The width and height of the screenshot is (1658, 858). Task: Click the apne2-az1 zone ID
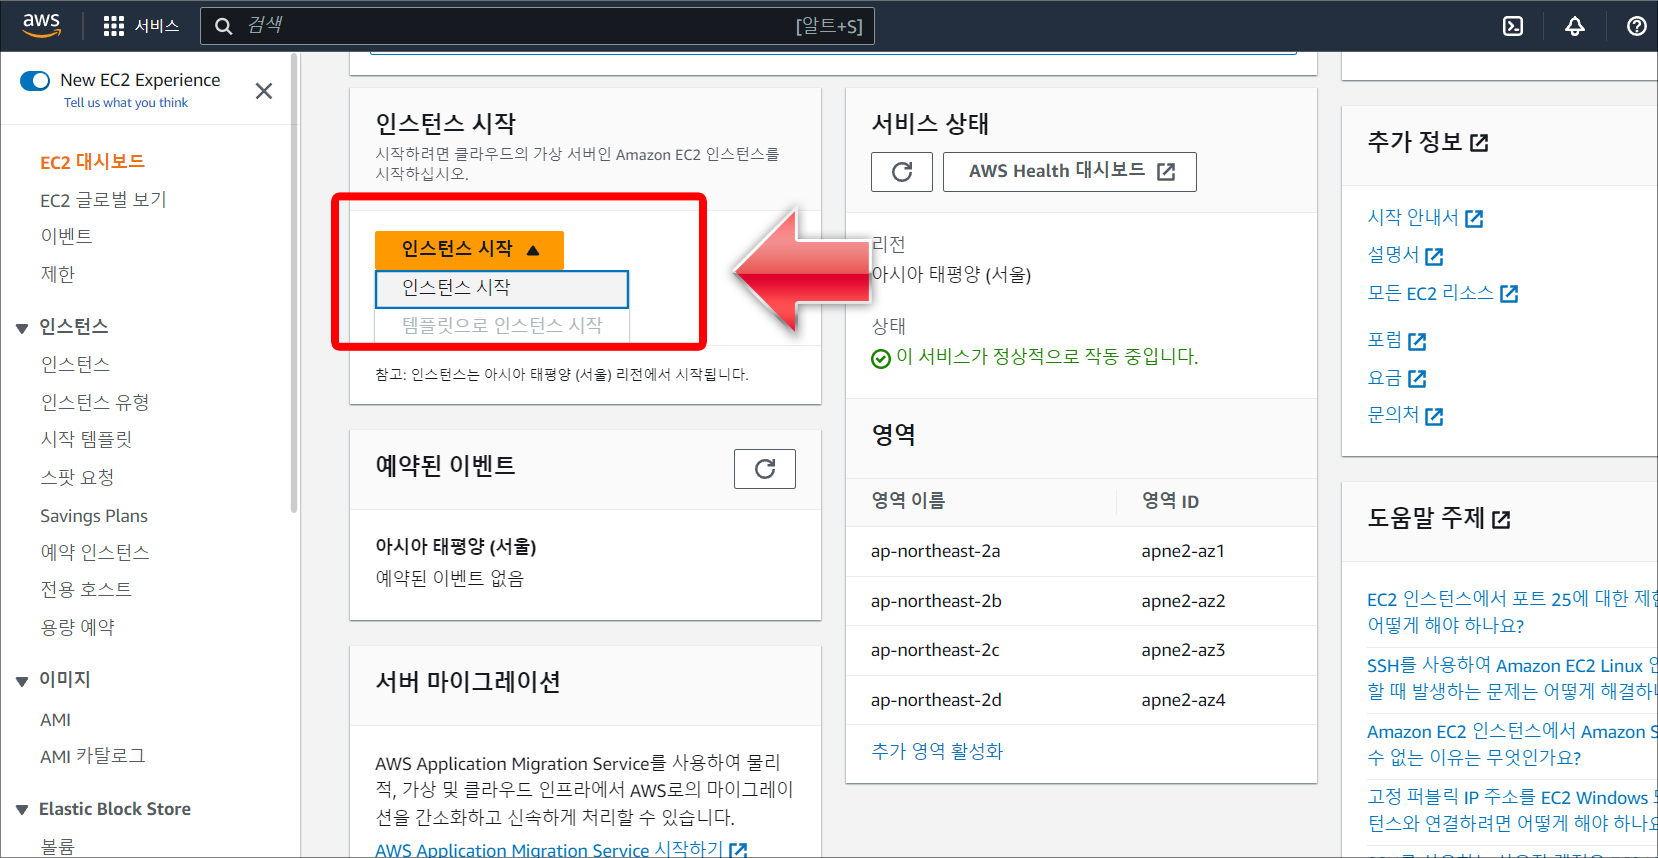(x=1183, y=551)
